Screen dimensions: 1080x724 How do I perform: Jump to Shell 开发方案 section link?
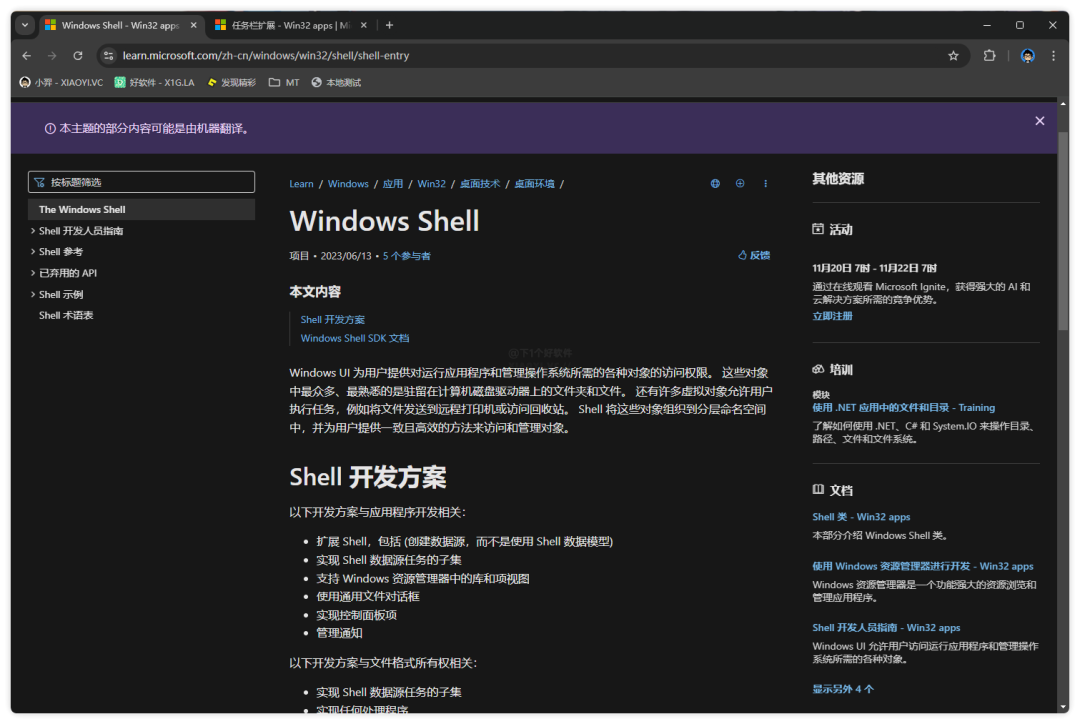[x=333, y=320]
